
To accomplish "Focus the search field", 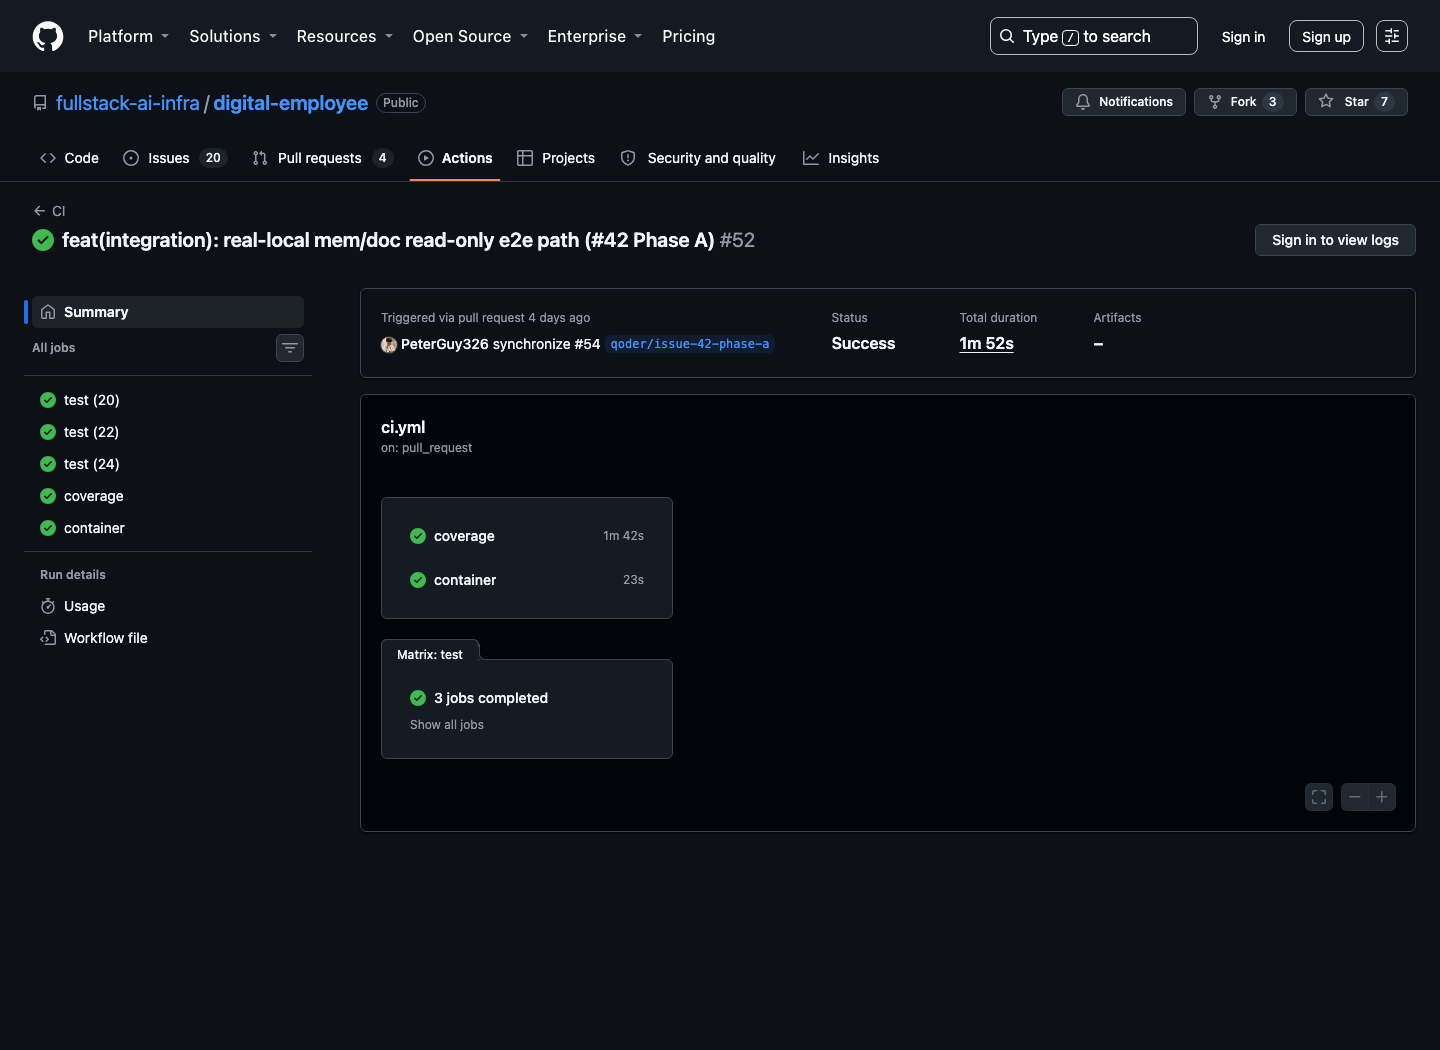I will [1093, 36].
